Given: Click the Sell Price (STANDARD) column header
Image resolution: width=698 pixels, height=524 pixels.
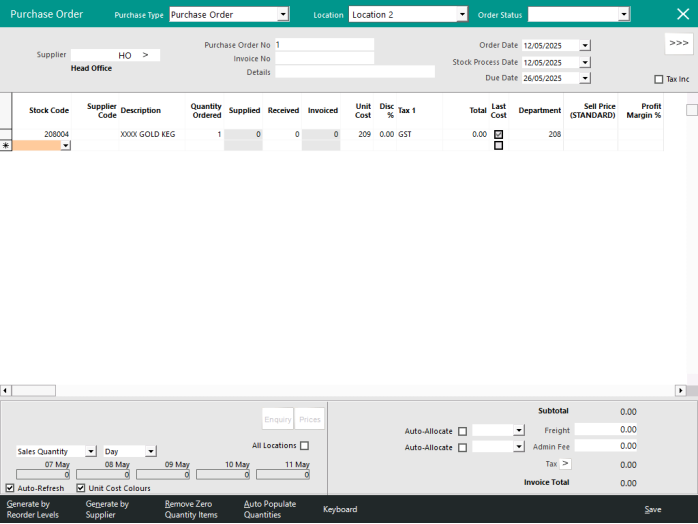Looking at the screenshot, I should (592, 110).
